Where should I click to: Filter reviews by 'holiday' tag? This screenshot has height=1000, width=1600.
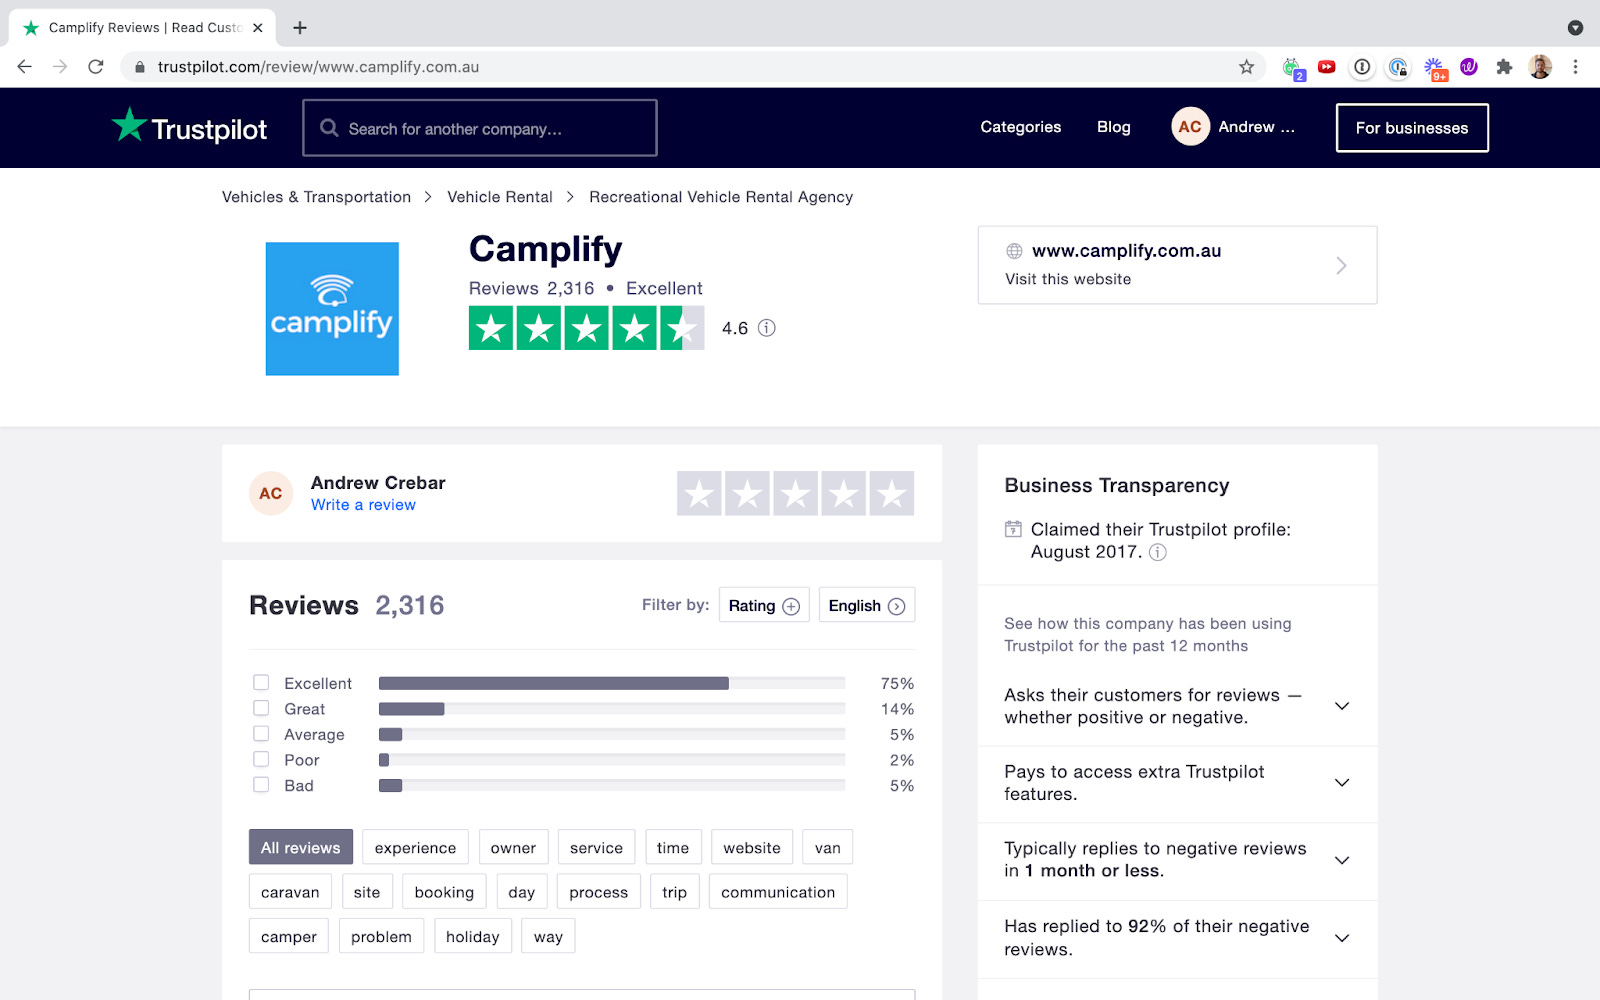click(x=472, y=936)
